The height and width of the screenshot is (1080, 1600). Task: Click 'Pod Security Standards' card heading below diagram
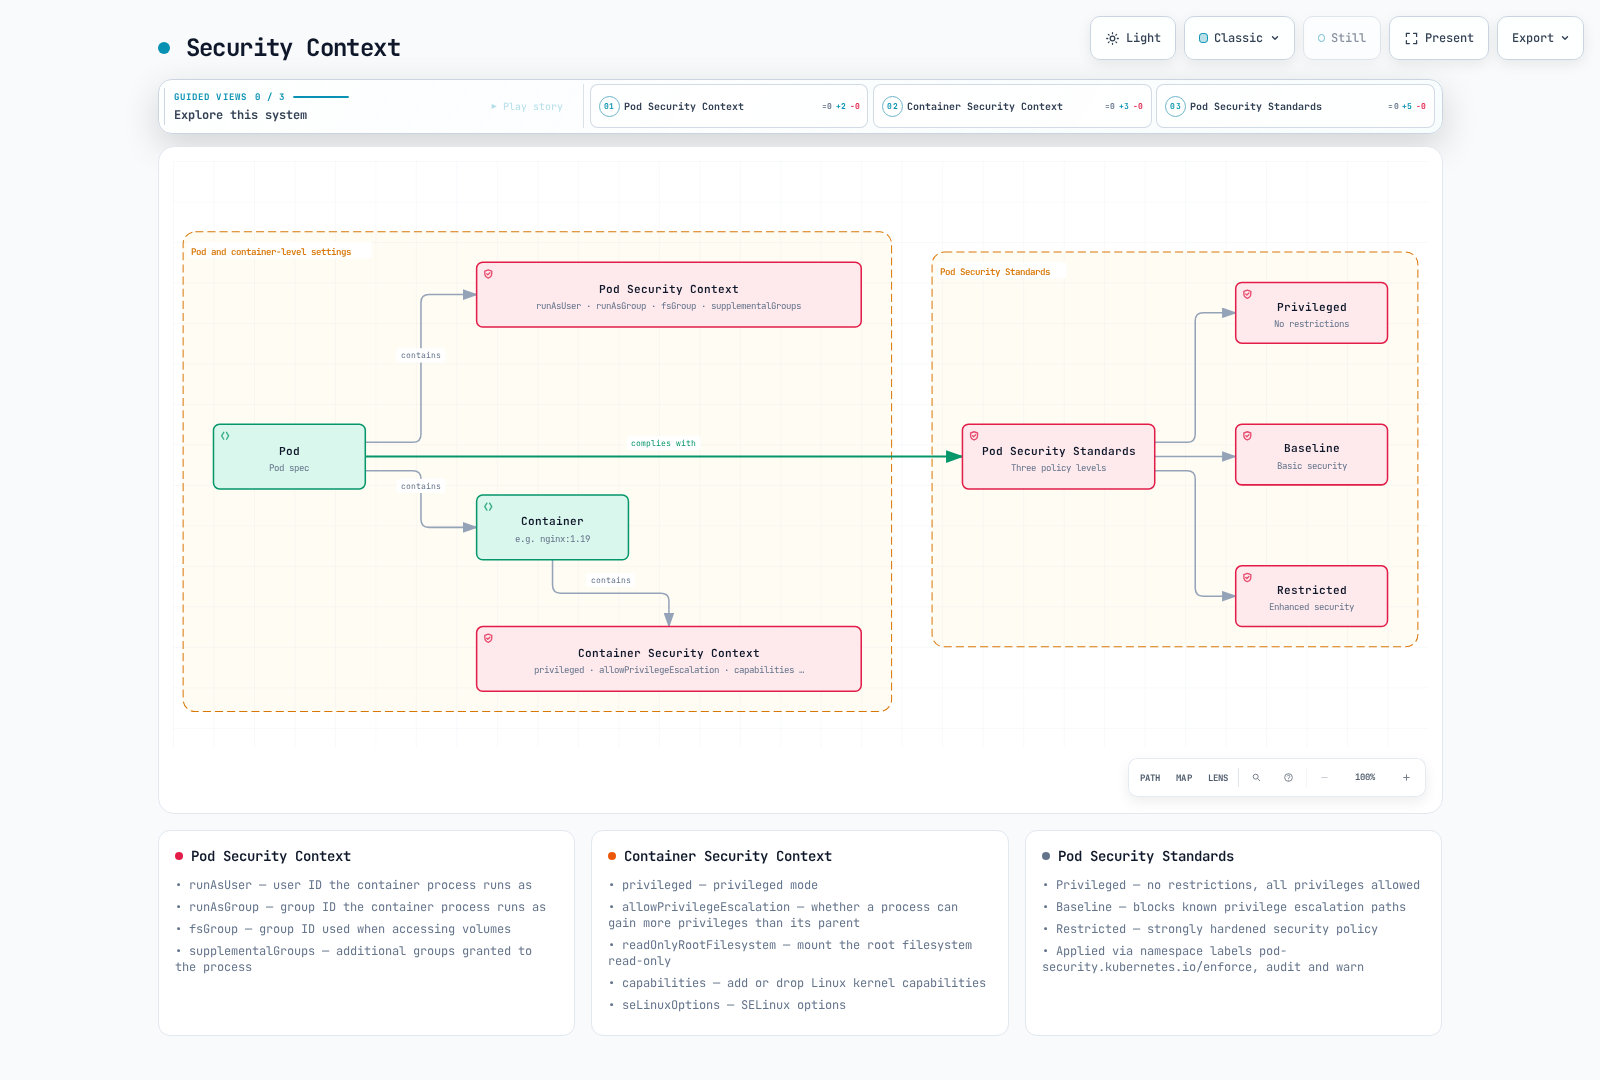point(1146,856)
